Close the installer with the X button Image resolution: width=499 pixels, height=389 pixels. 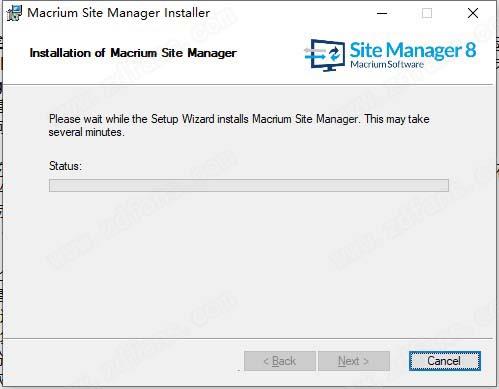(473, 13)
